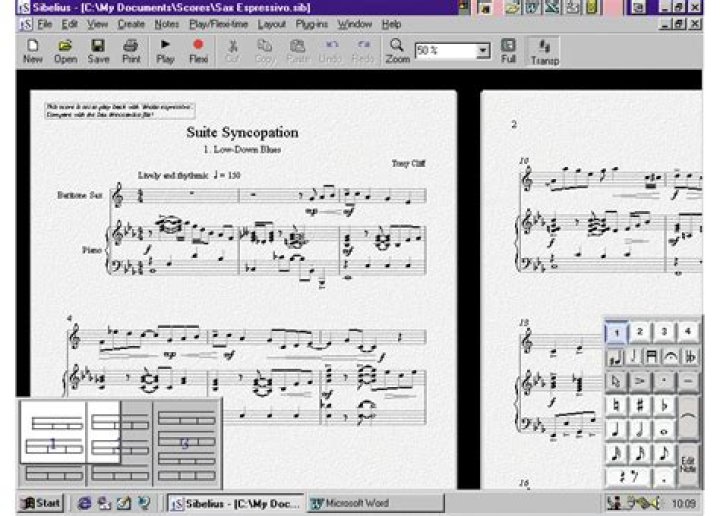Open the 50% zoom dropdown arrow
This screenshot has width=720, height=516.
pos(483,50)
